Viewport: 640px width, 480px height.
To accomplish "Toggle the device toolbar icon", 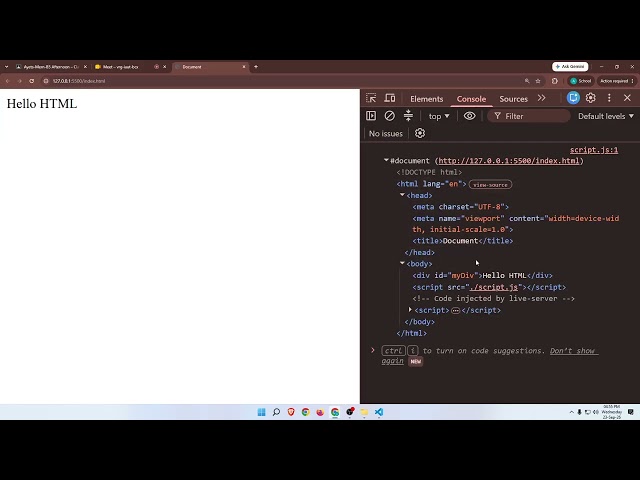I will tap(390, 98).
